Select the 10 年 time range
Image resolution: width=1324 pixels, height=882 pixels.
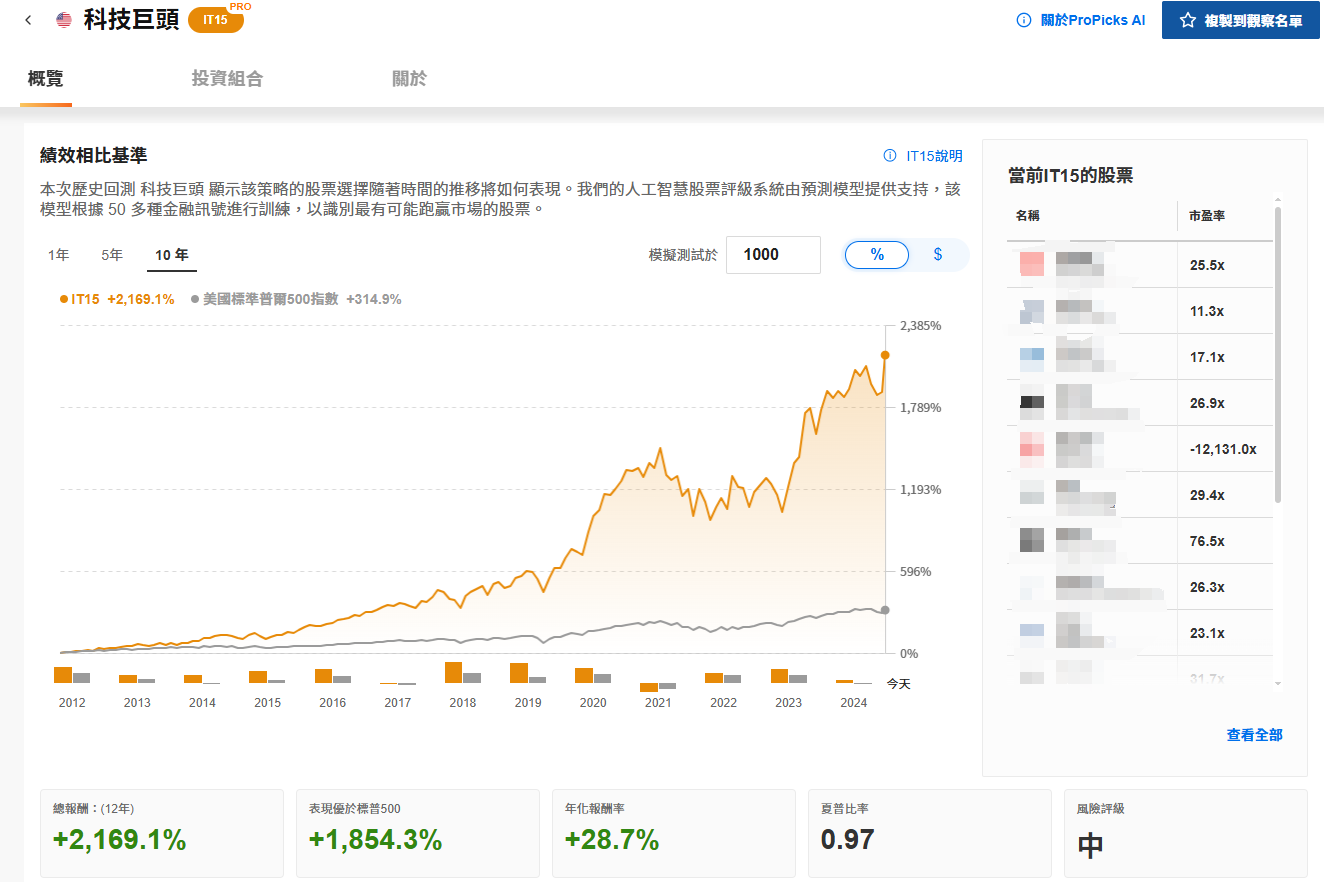[x=171, y=255]
